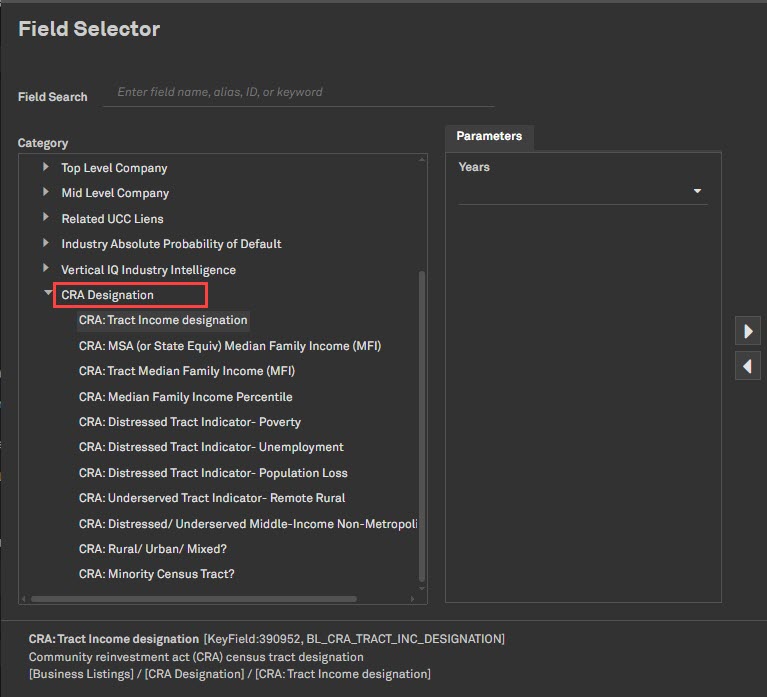Select CRA: Minority Census Tract? field
The image size is (767, 697).
click(156, 574)
